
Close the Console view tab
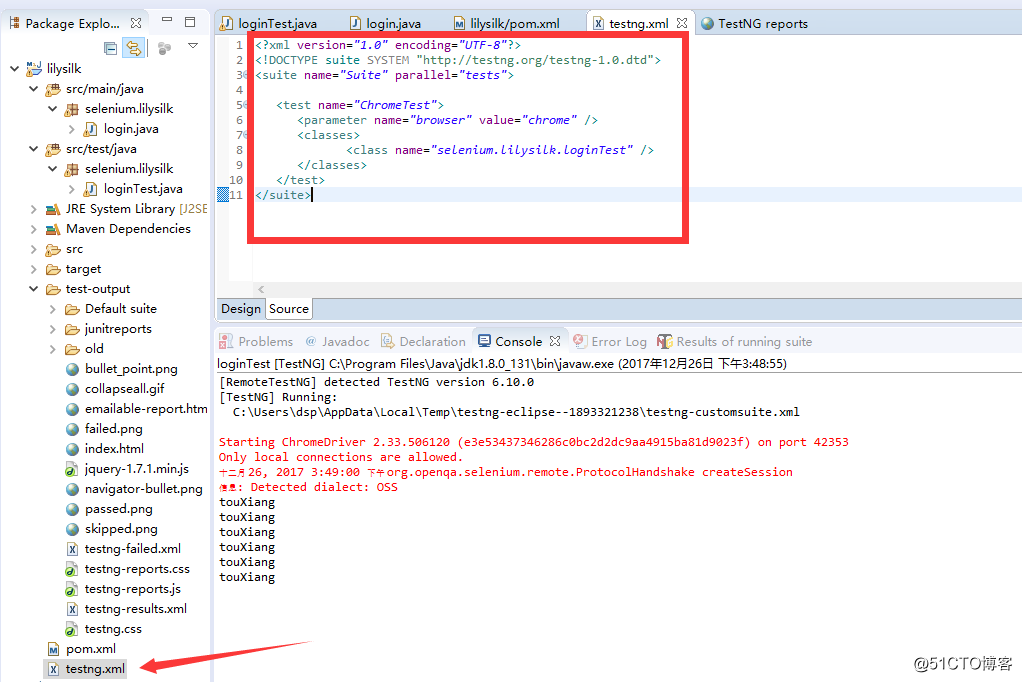point(555,341)
